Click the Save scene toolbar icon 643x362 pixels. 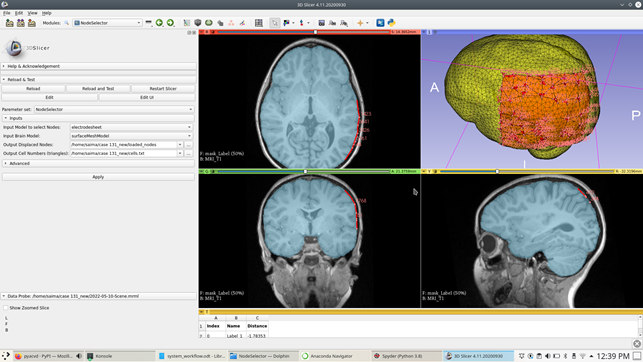pyautogui.click(x=32, y=23)
